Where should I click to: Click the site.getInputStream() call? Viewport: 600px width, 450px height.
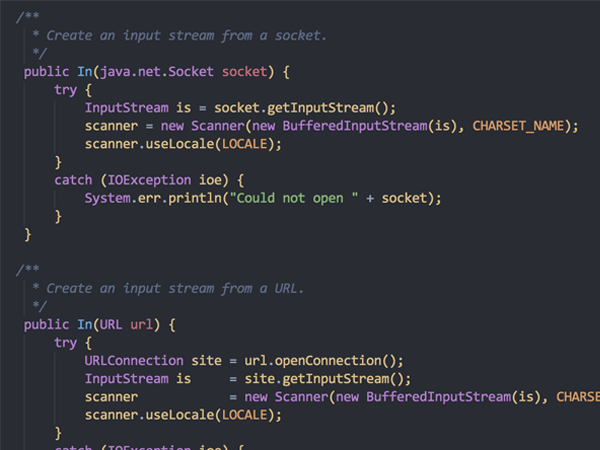coord(328,379)
